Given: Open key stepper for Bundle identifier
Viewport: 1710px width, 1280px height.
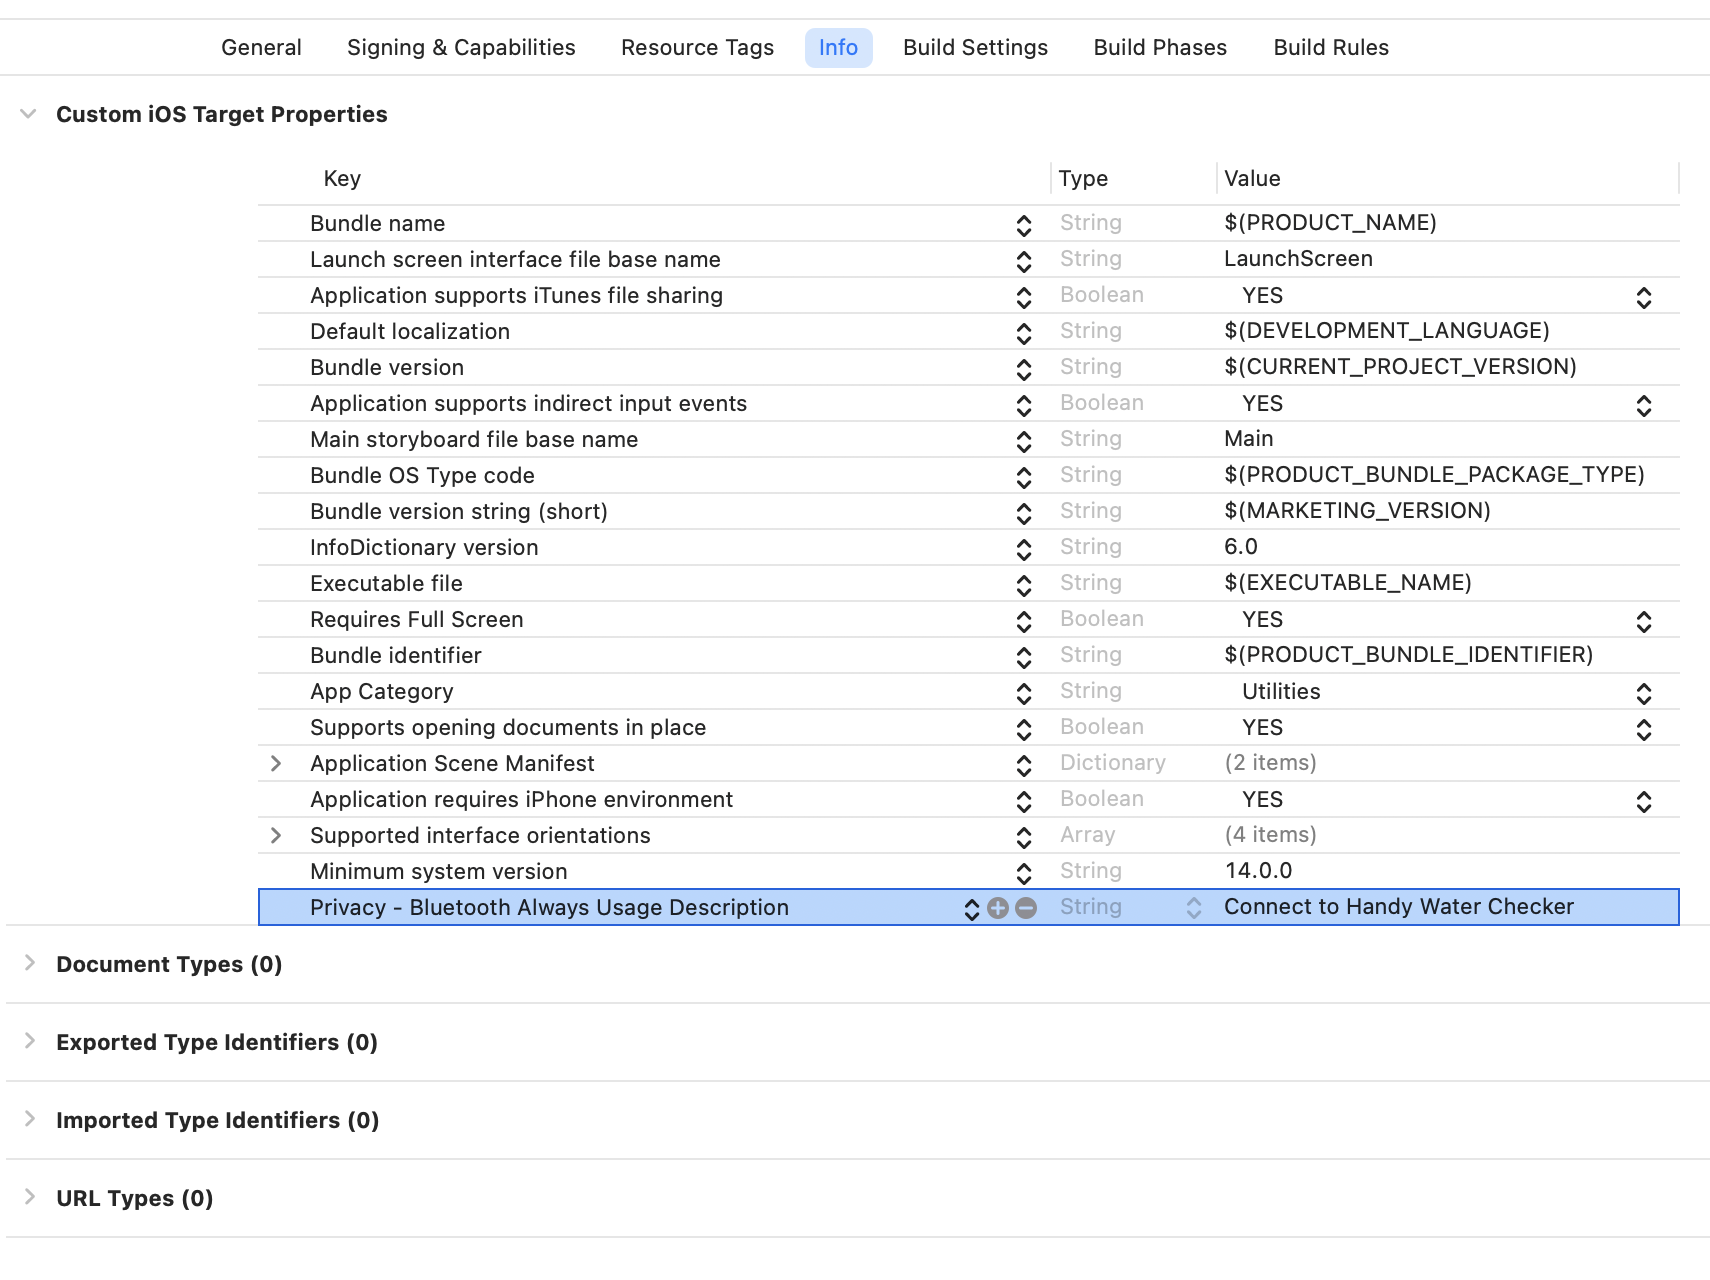Looking at the screenshot, I should coord(1023,657).
